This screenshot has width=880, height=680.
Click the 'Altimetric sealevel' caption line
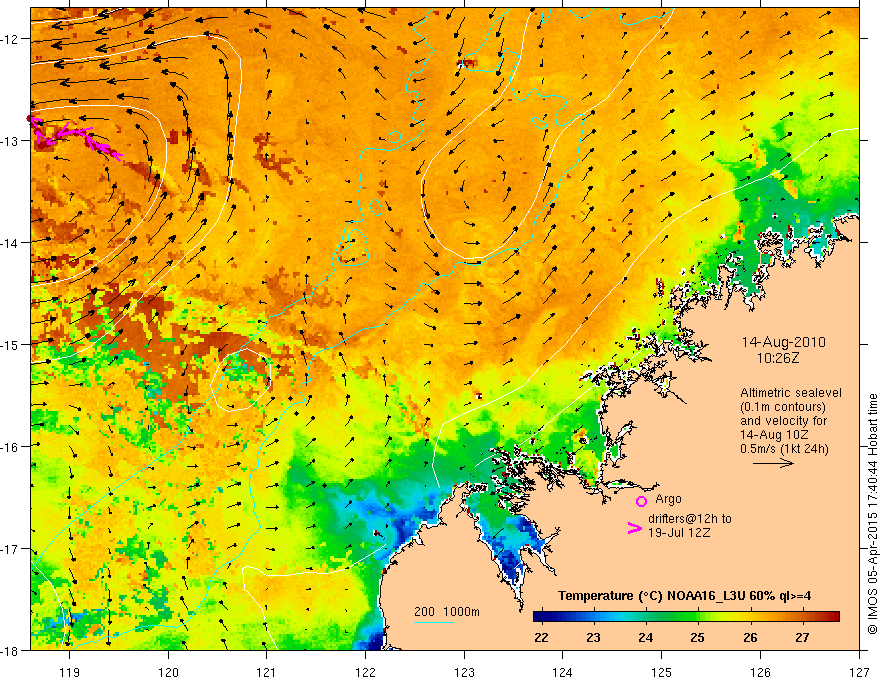[791, 393]
